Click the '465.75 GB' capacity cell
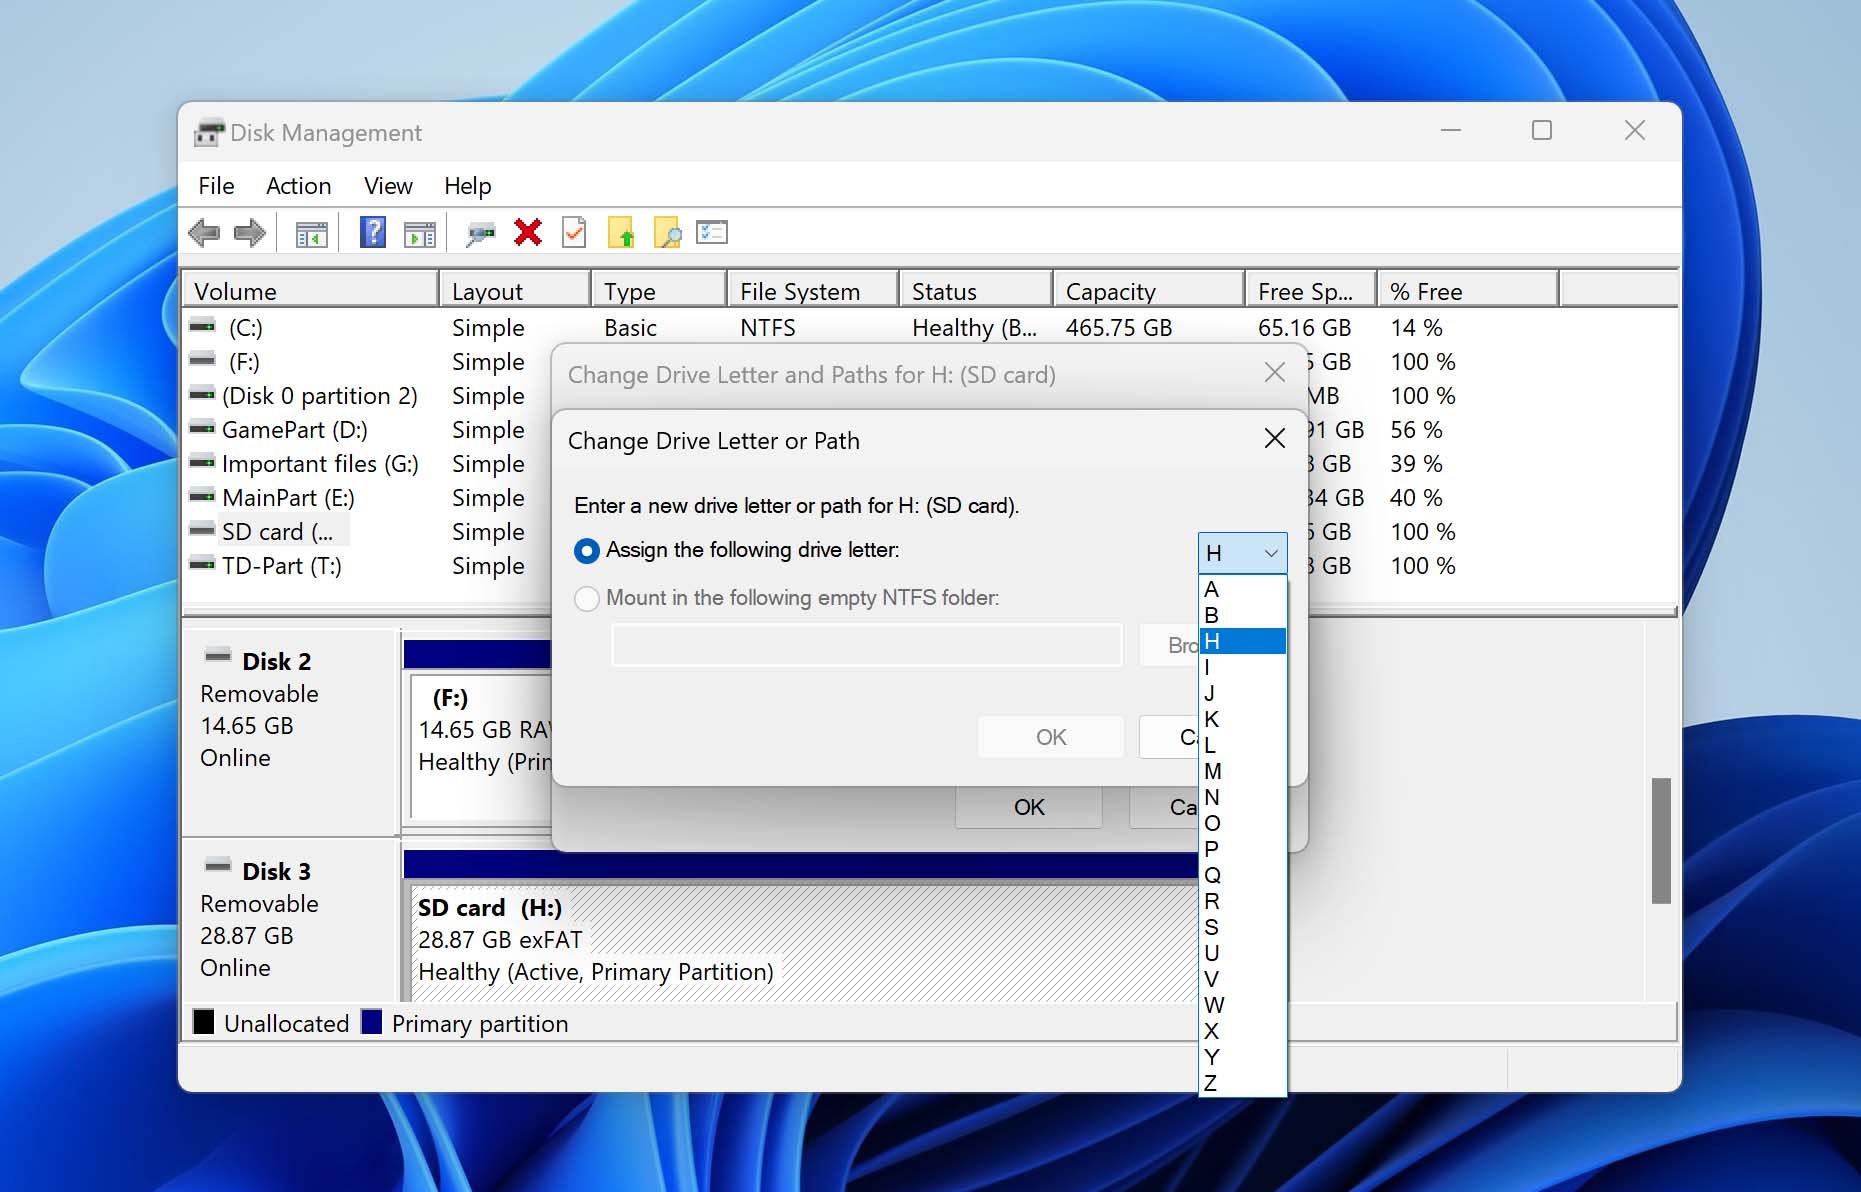This screenshot has height=1192, width=1861. [1119, 328]
